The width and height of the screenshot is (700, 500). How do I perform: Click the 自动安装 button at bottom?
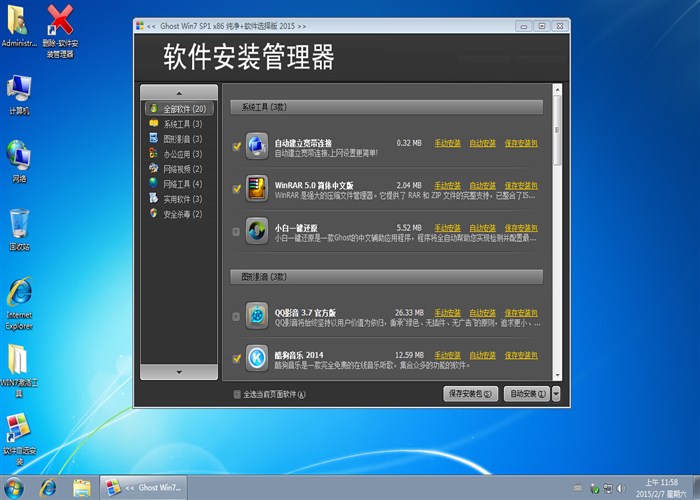coord(527,394)
